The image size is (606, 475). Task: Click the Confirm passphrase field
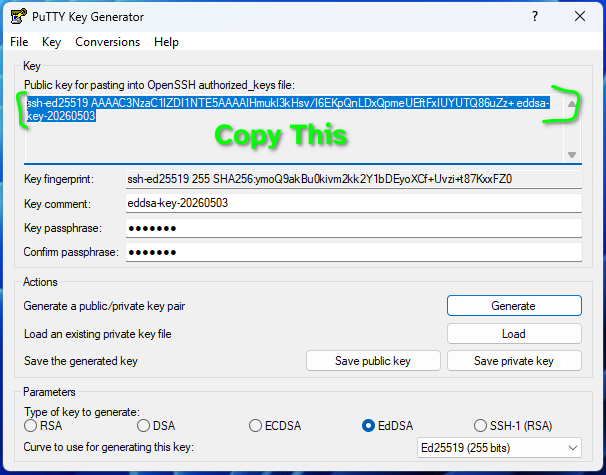click(354, 252)
